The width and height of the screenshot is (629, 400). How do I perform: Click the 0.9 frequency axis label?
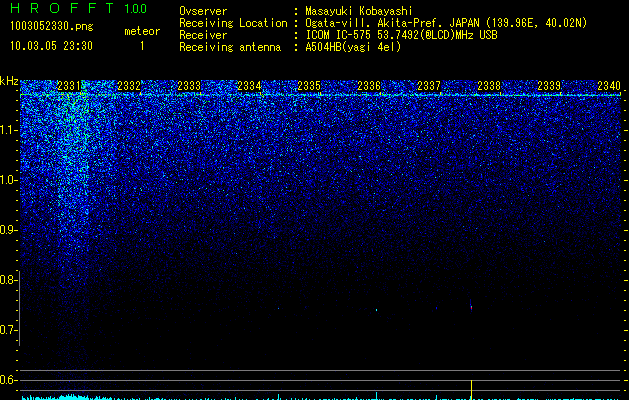(x=8, y=230)
